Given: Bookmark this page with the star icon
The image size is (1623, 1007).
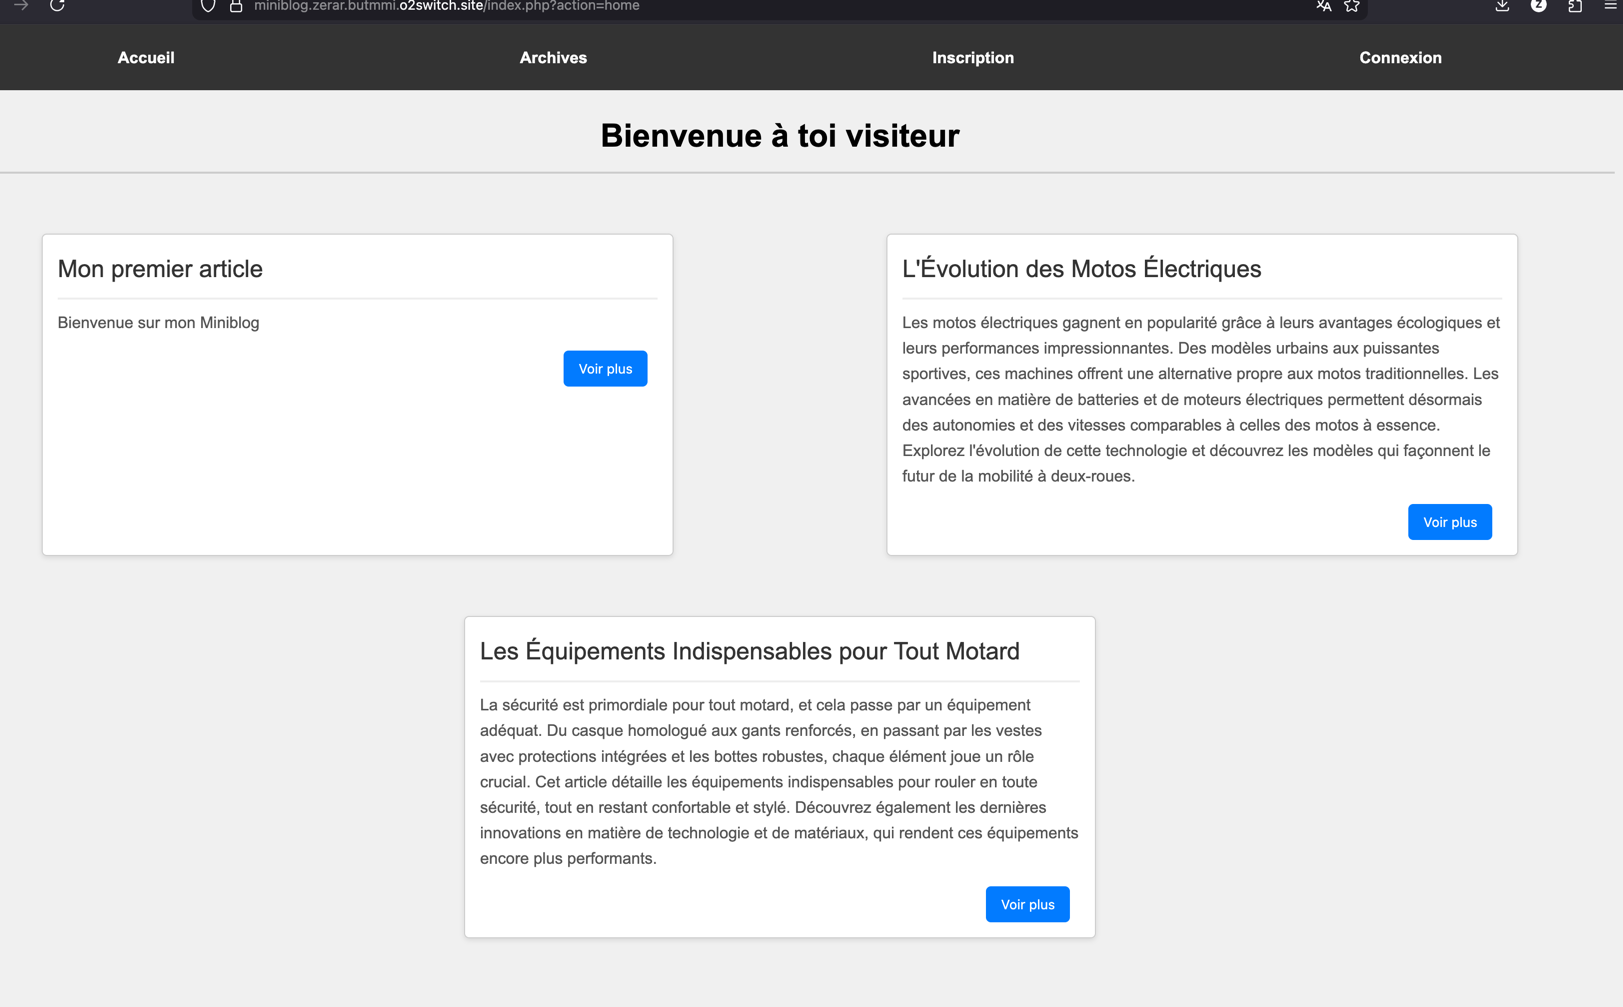Looking at the screenshot, I should coord(1352,6).
